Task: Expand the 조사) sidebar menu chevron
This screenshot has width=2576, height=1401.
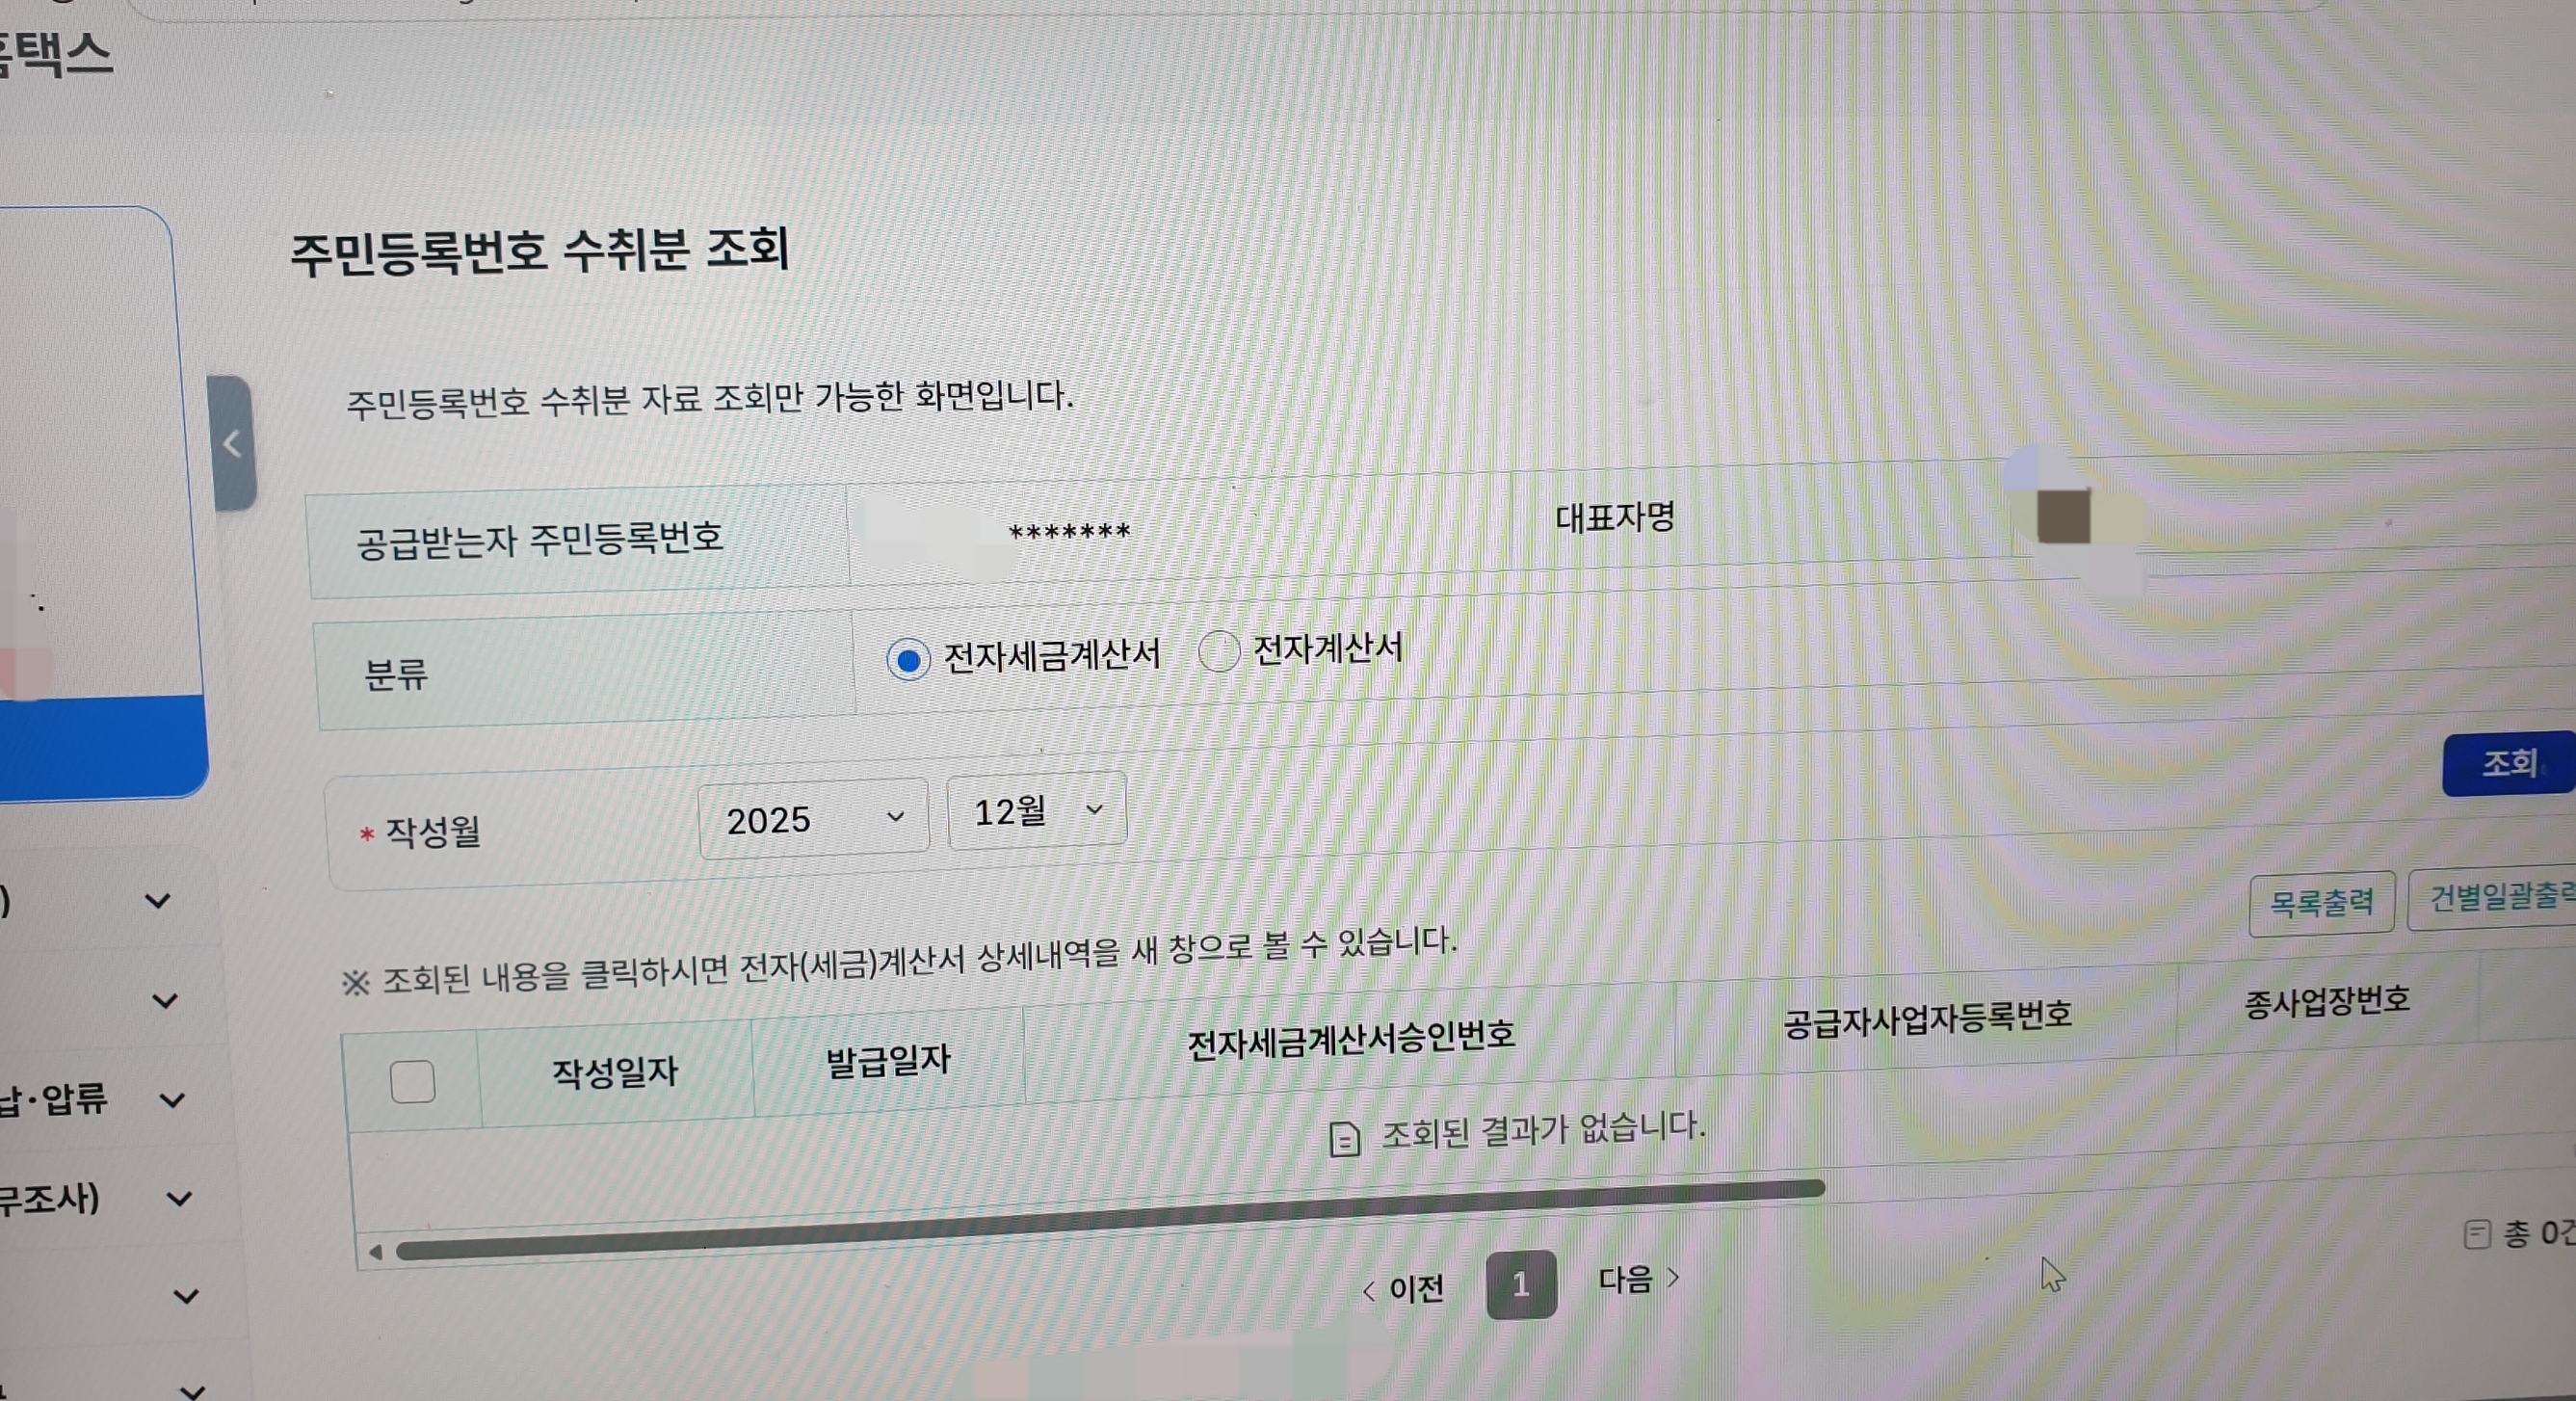Action: tap(179, 1198)
